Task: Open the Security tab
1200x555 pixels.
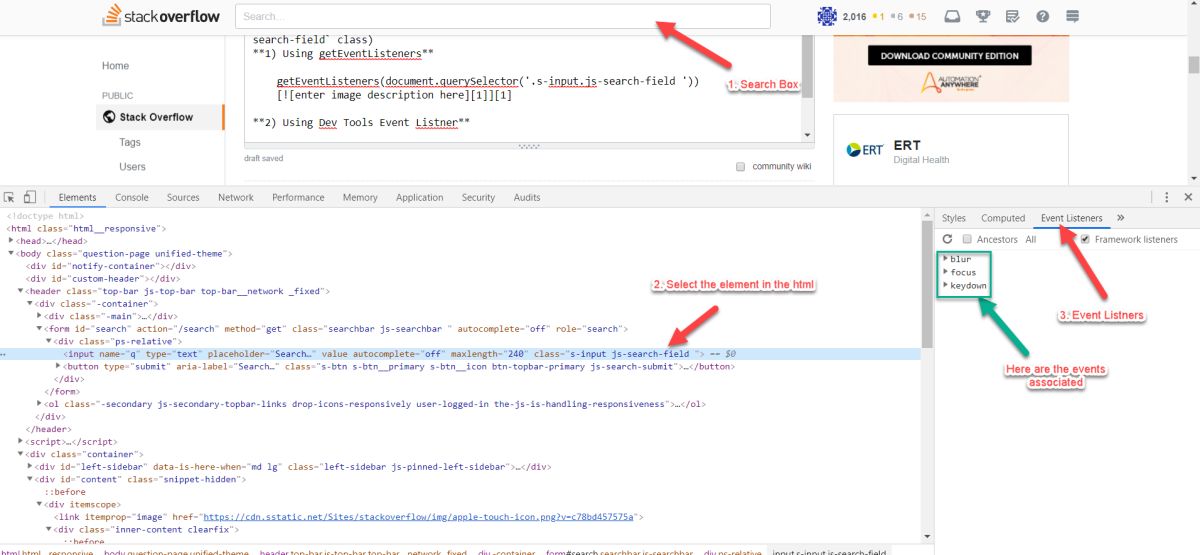Action: 478,197
